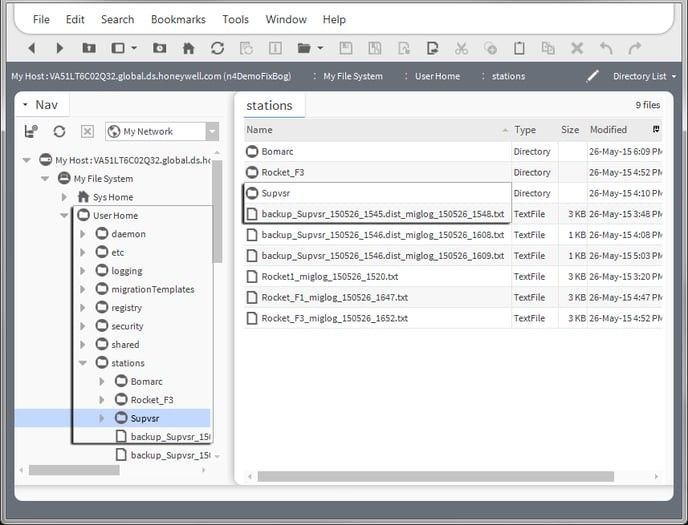The width and height of the screenshot is (688, 525).
Task: Select the stations tab
Action: coord(269,105)
